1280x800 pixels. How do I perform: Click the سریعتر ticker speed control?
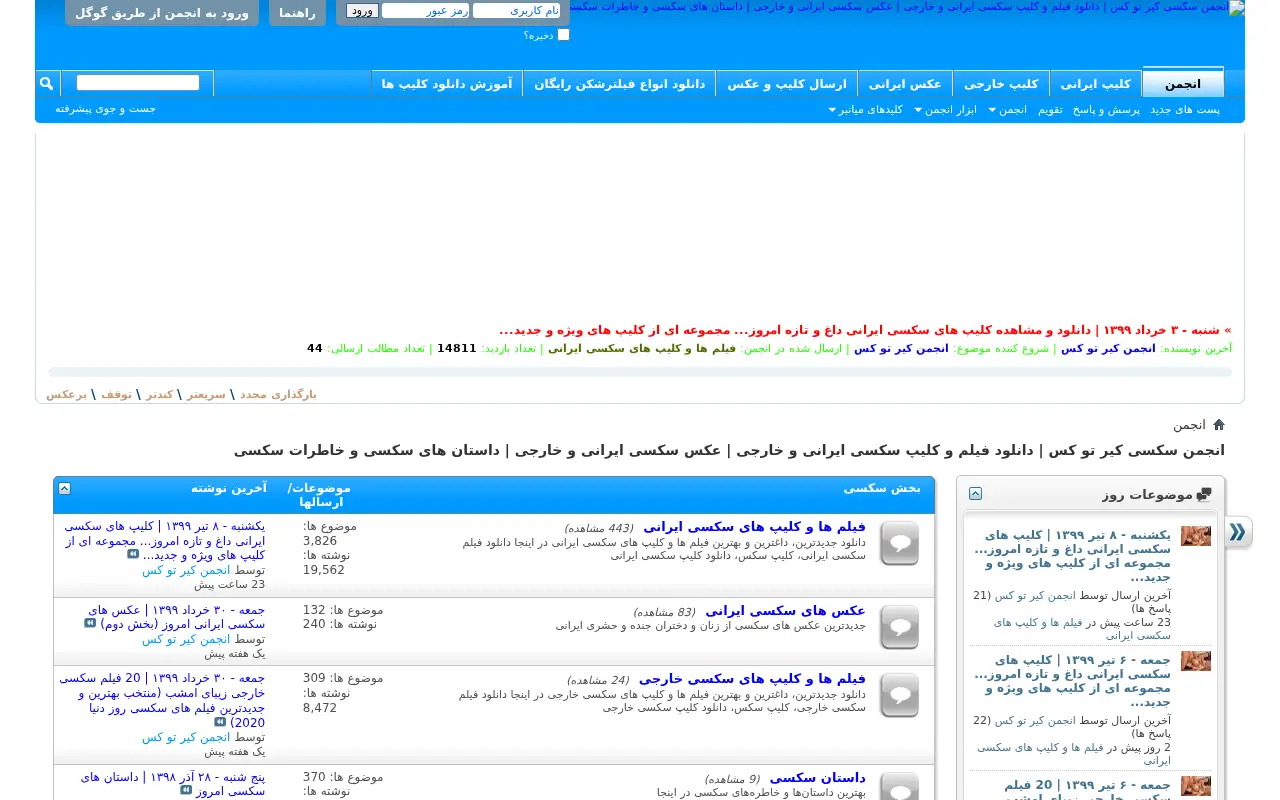206,394
